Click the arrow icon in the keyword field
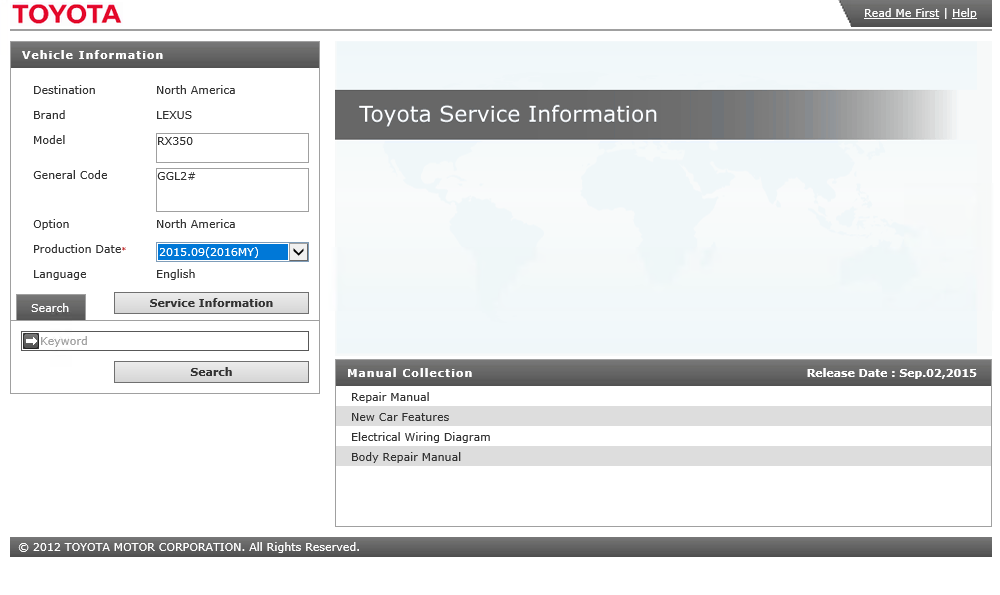 tap(31, 341)
